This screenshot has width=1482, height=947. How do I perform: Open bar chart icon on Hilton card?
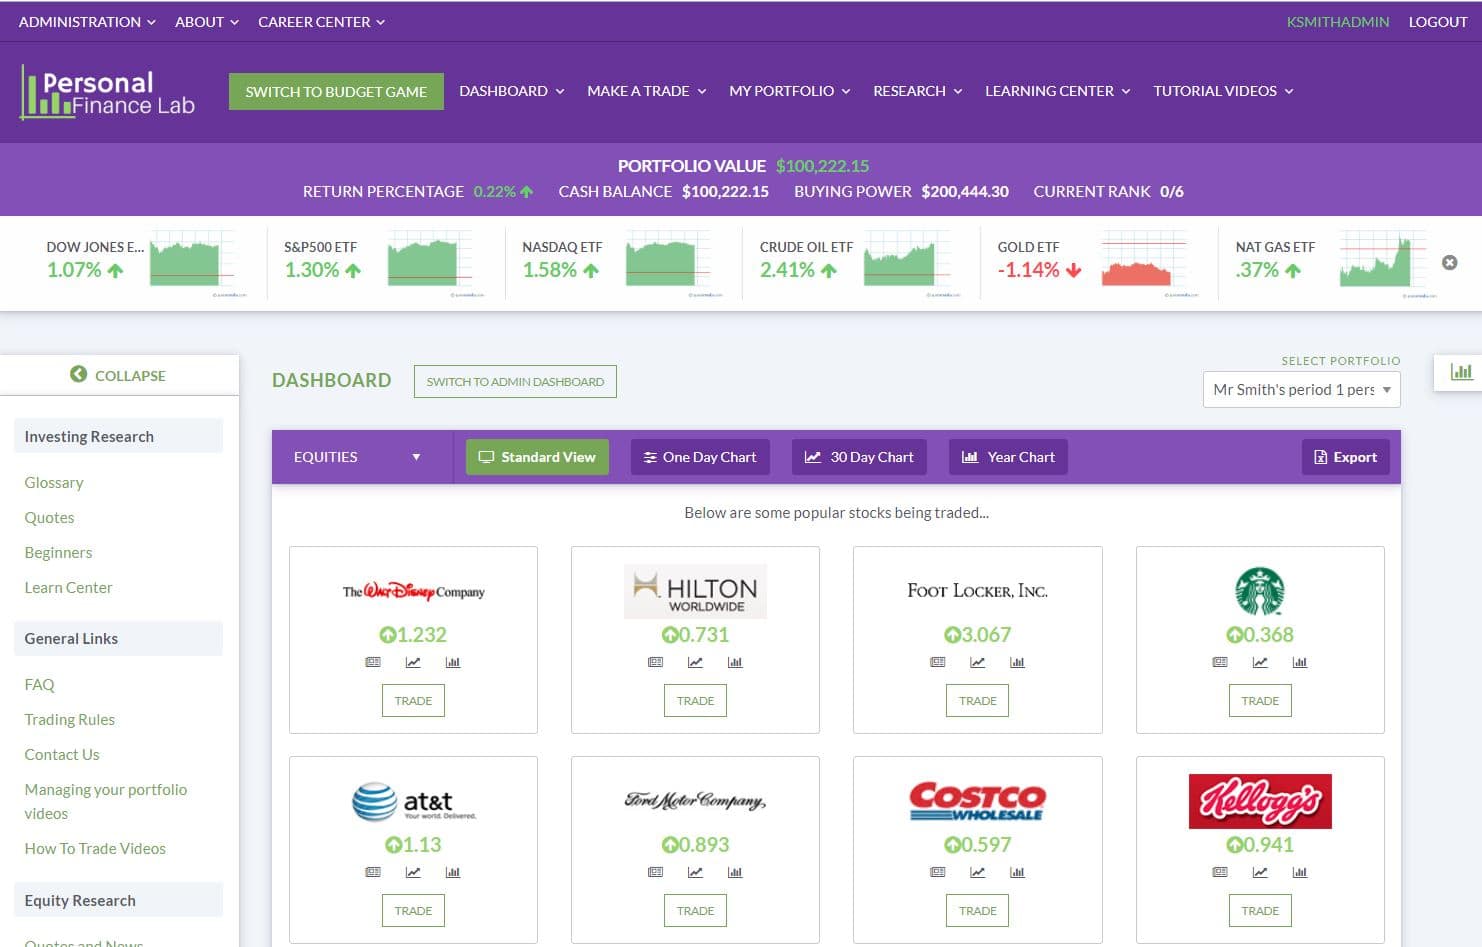click(x=735, y=662)
